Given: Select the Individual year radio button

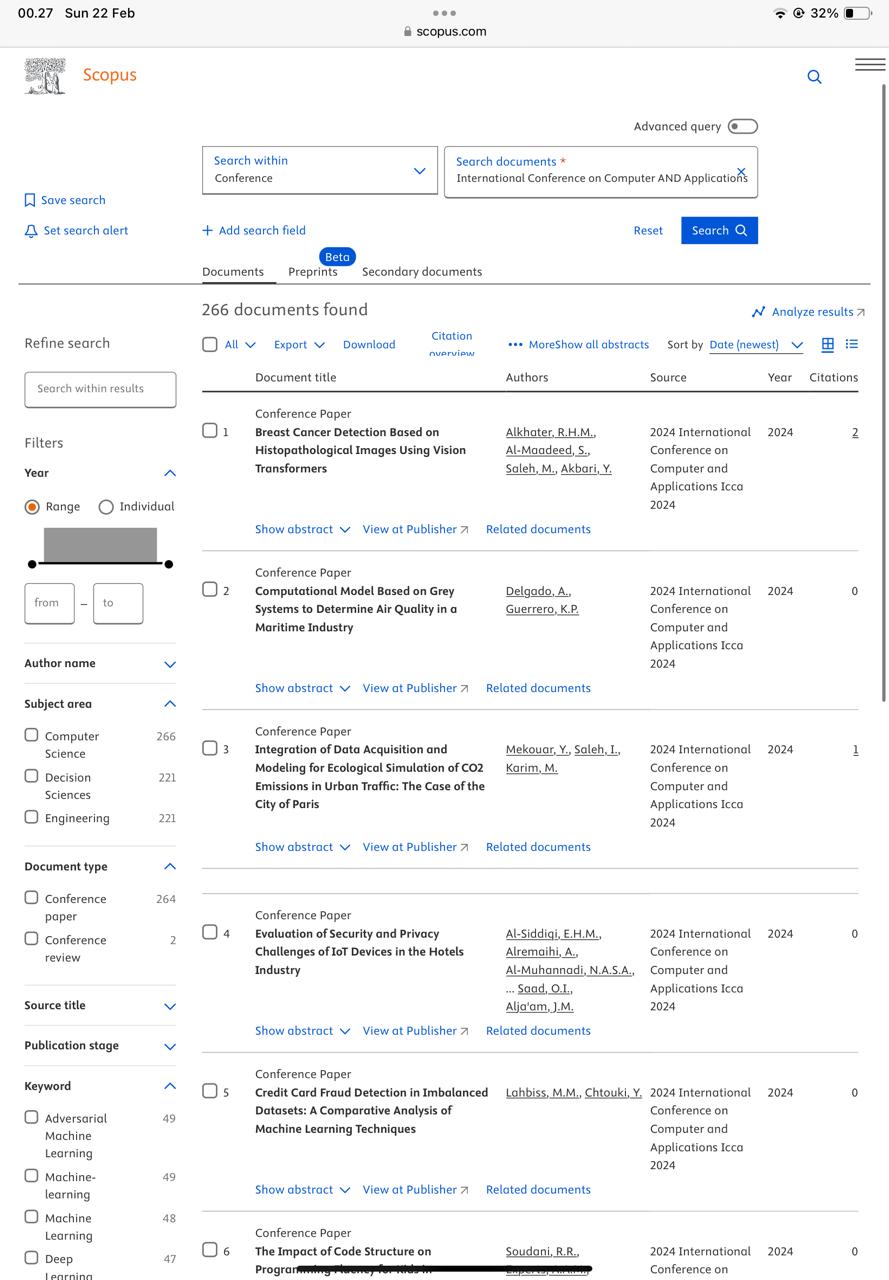Looking at the screenshot, I should (106, 507).
